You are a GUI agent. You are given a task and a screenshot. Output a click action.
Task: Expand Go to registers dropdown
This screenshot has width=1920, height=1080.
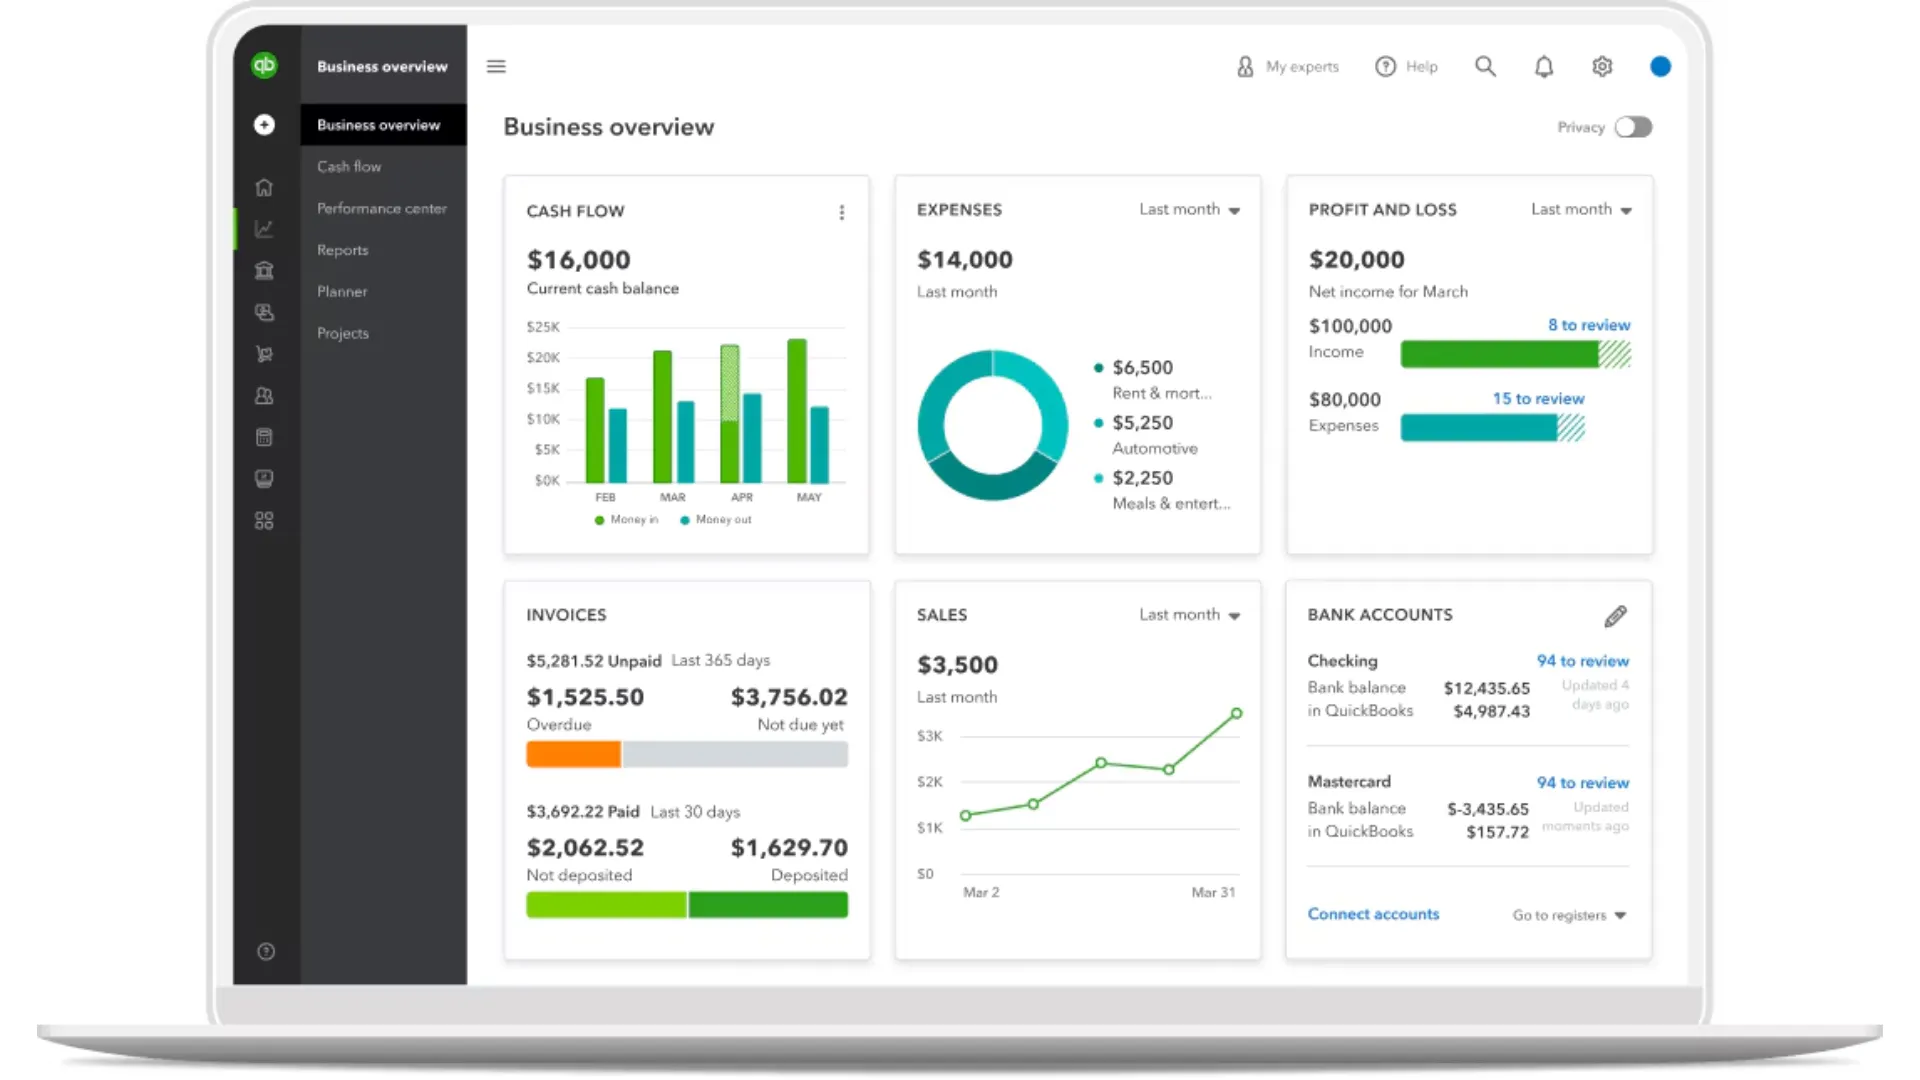coord(1569,915)
